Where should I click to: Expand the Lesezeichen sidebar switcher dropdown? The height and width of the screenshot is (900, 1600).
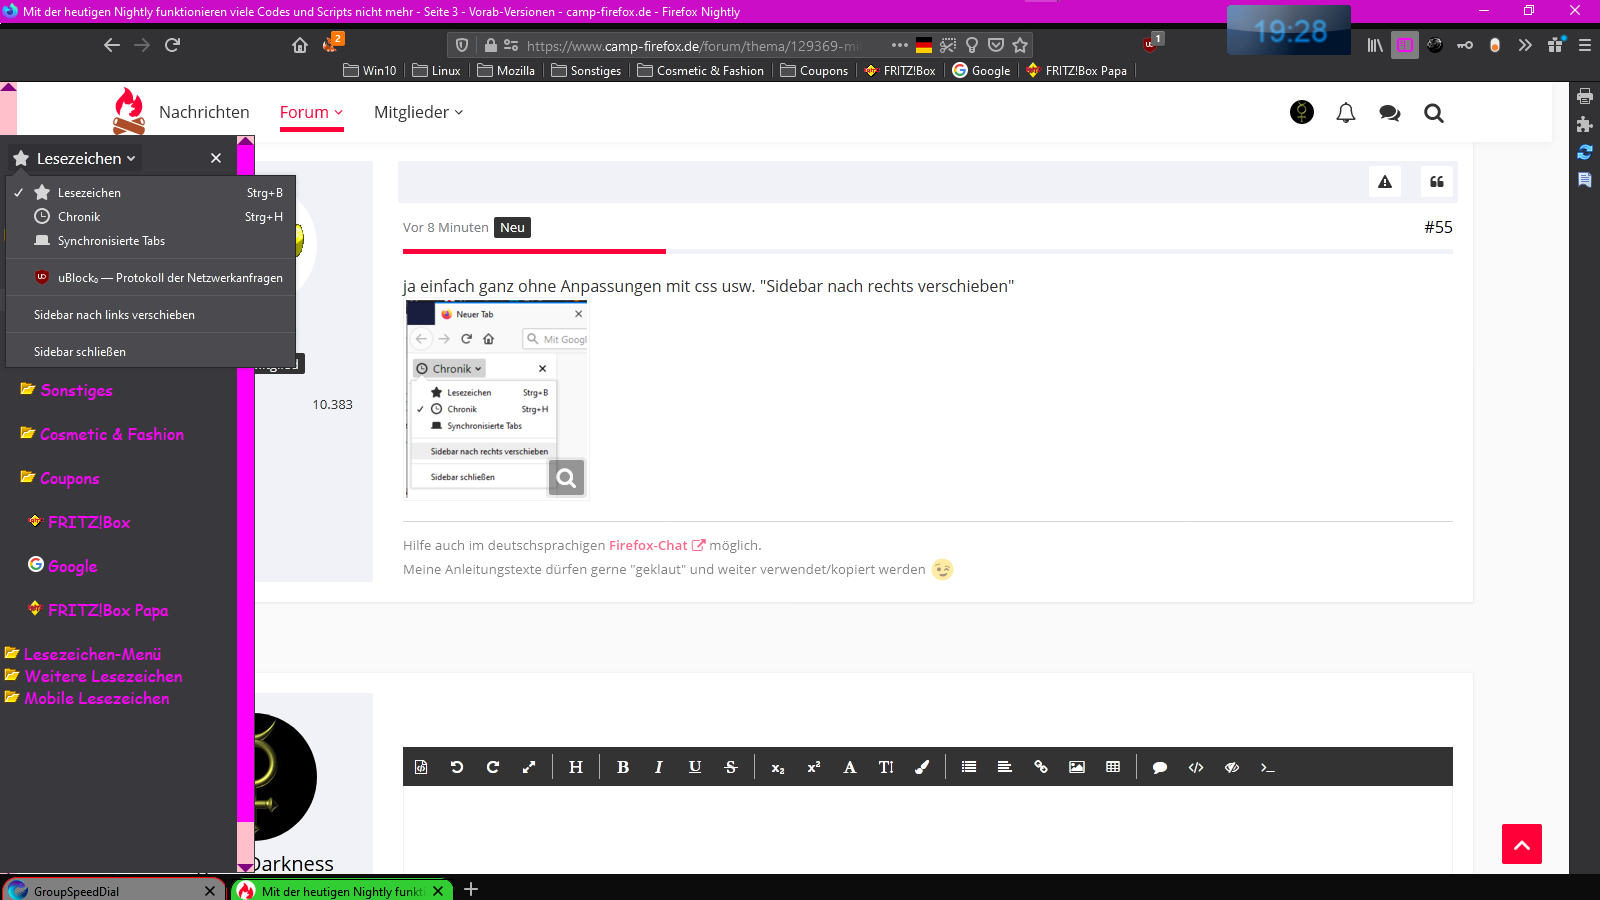pos(75,158)
